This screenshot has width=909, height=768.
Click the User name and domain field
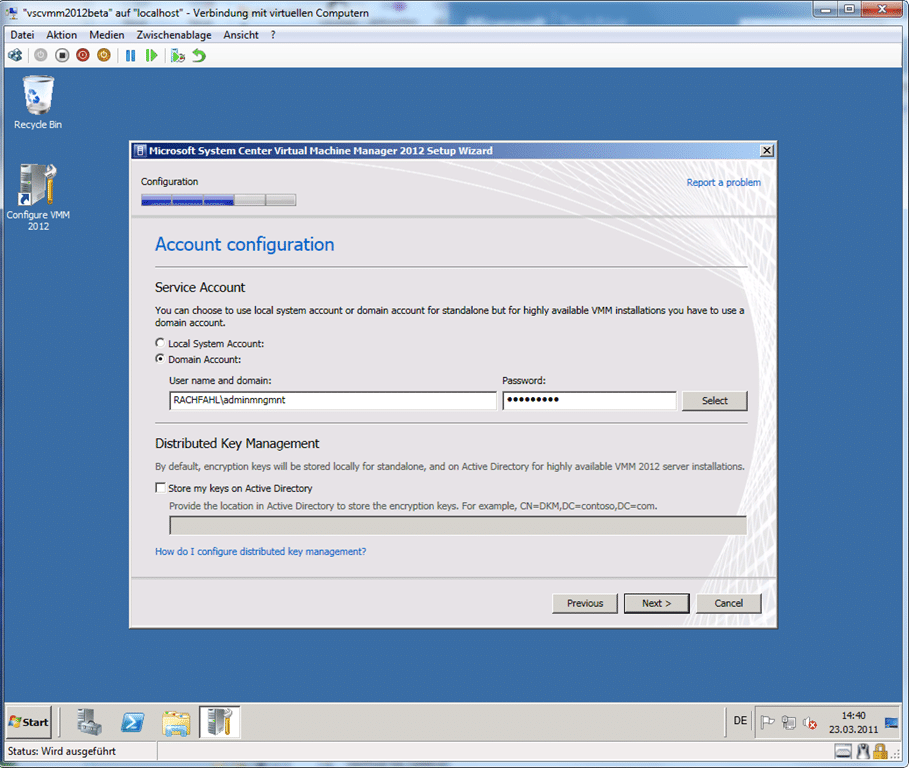(x=332, y=401)
